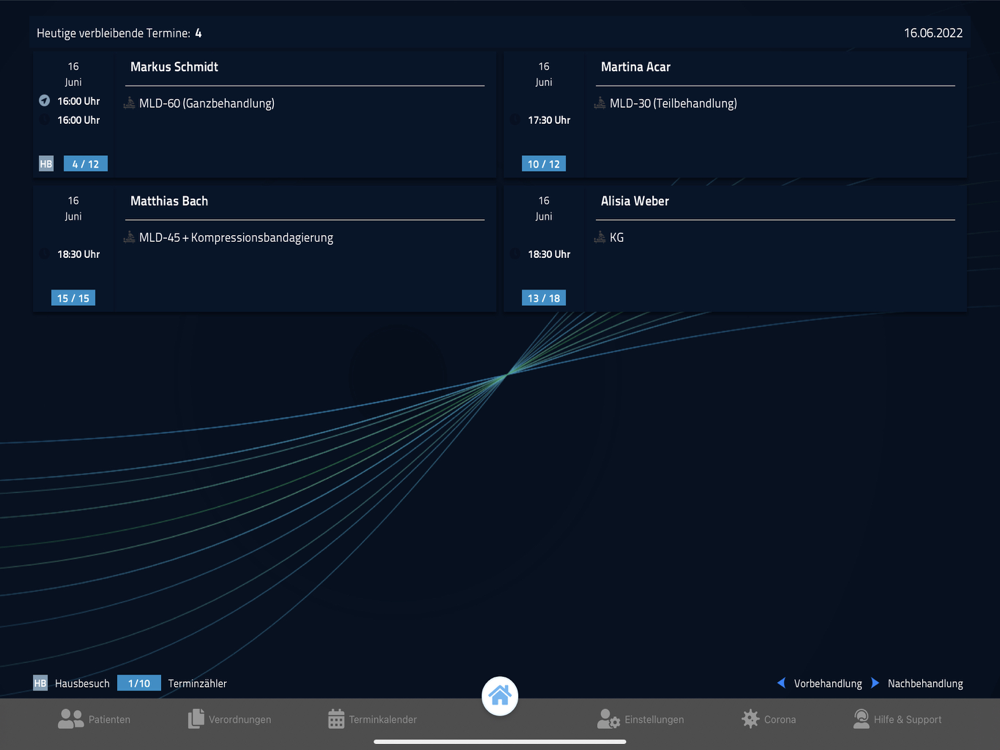Open the Corona tab
1000x750 pixels.
click(768, 719)
